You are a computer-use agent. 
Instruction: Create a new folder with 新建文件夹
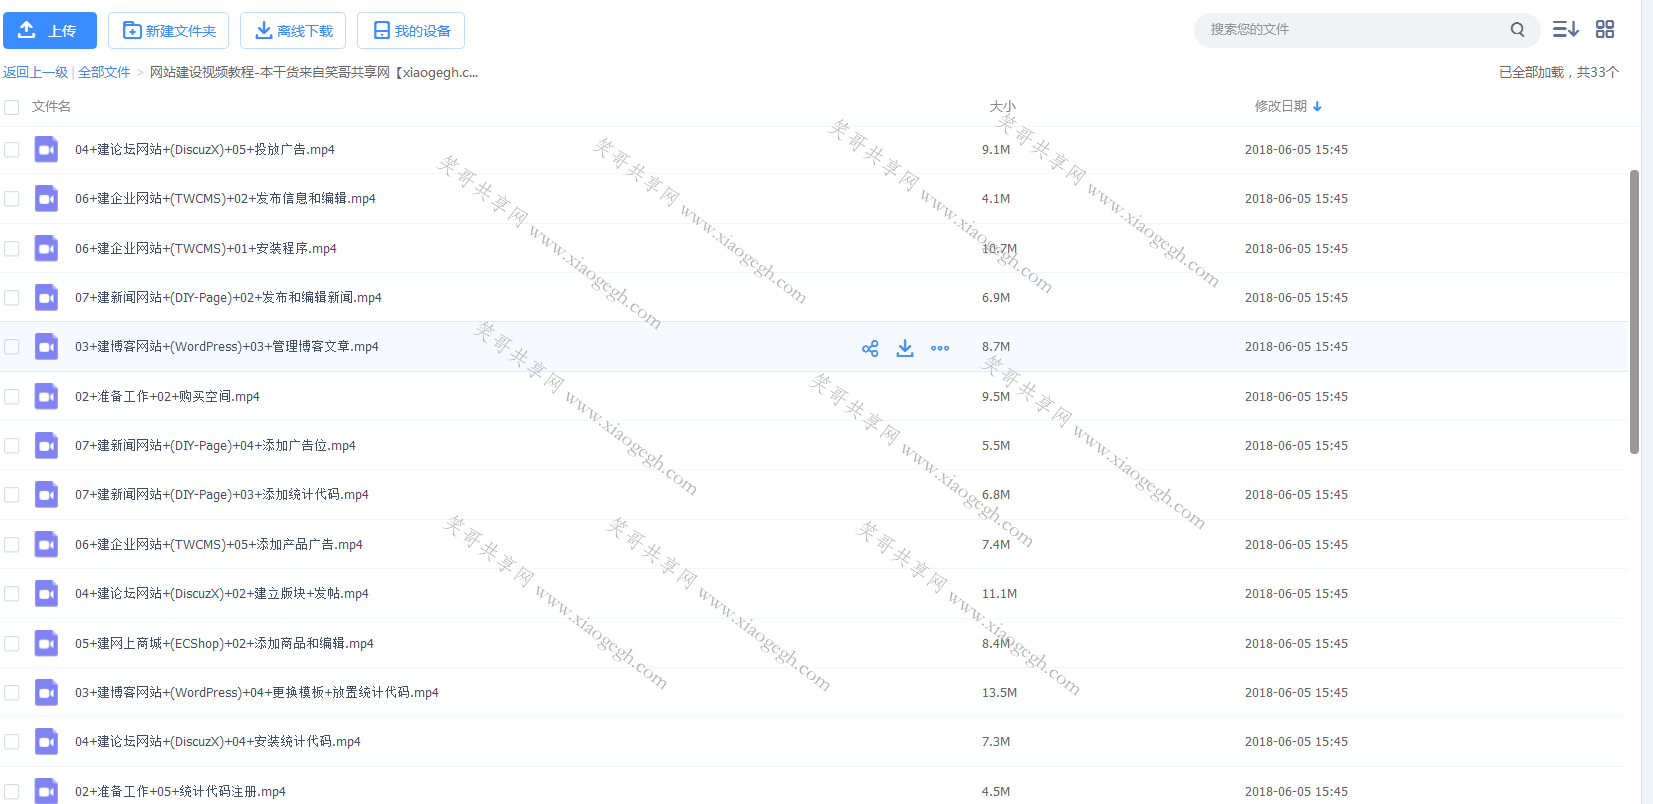[168, 30]
